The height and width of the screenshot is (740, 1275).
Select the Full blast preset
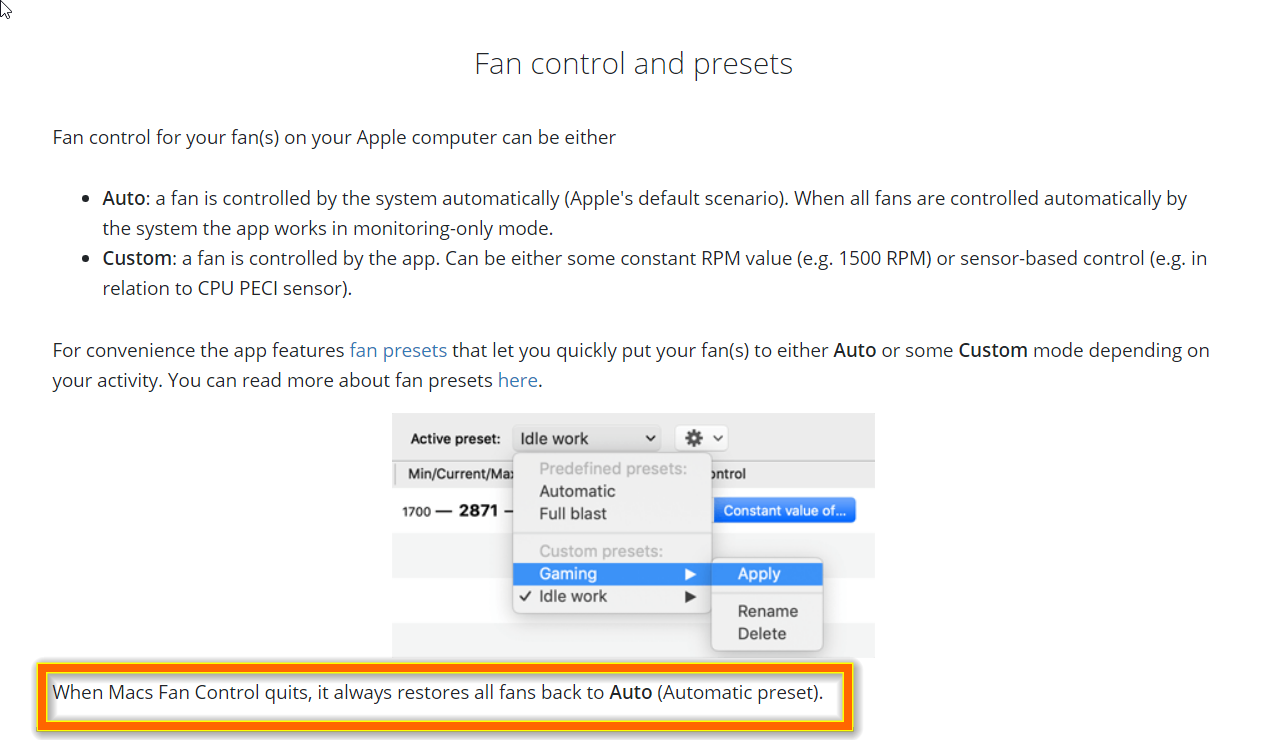tap(572, 513)
